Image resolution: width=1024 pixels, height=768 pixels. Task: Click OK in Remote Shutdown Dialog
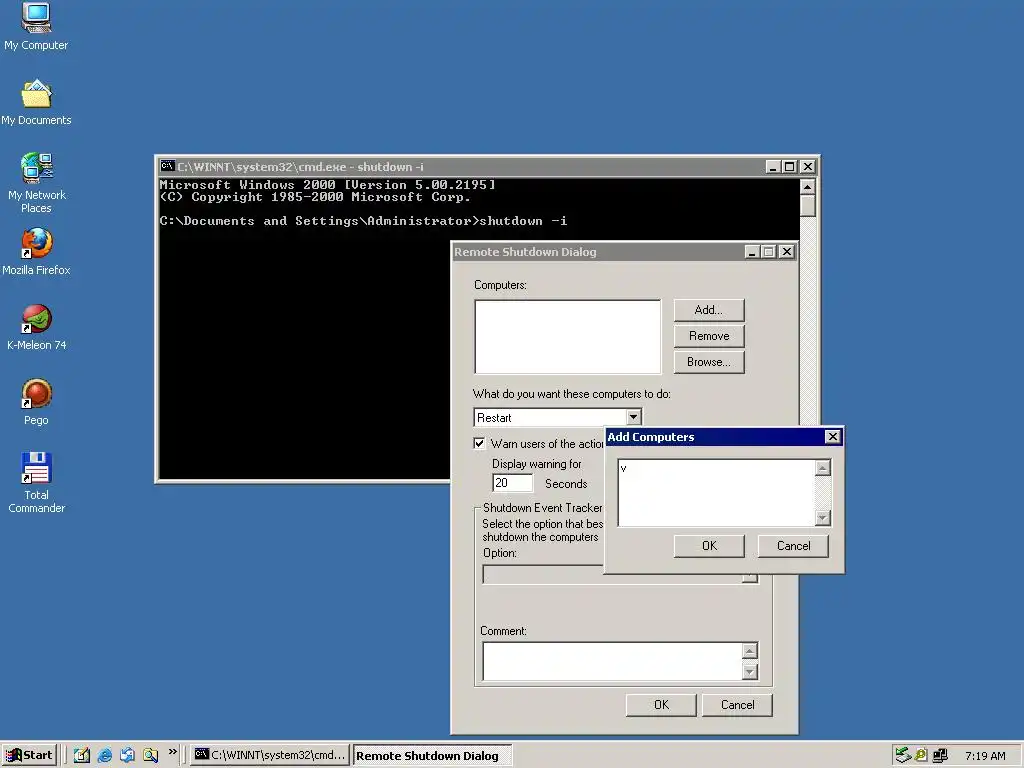[661, 705]
